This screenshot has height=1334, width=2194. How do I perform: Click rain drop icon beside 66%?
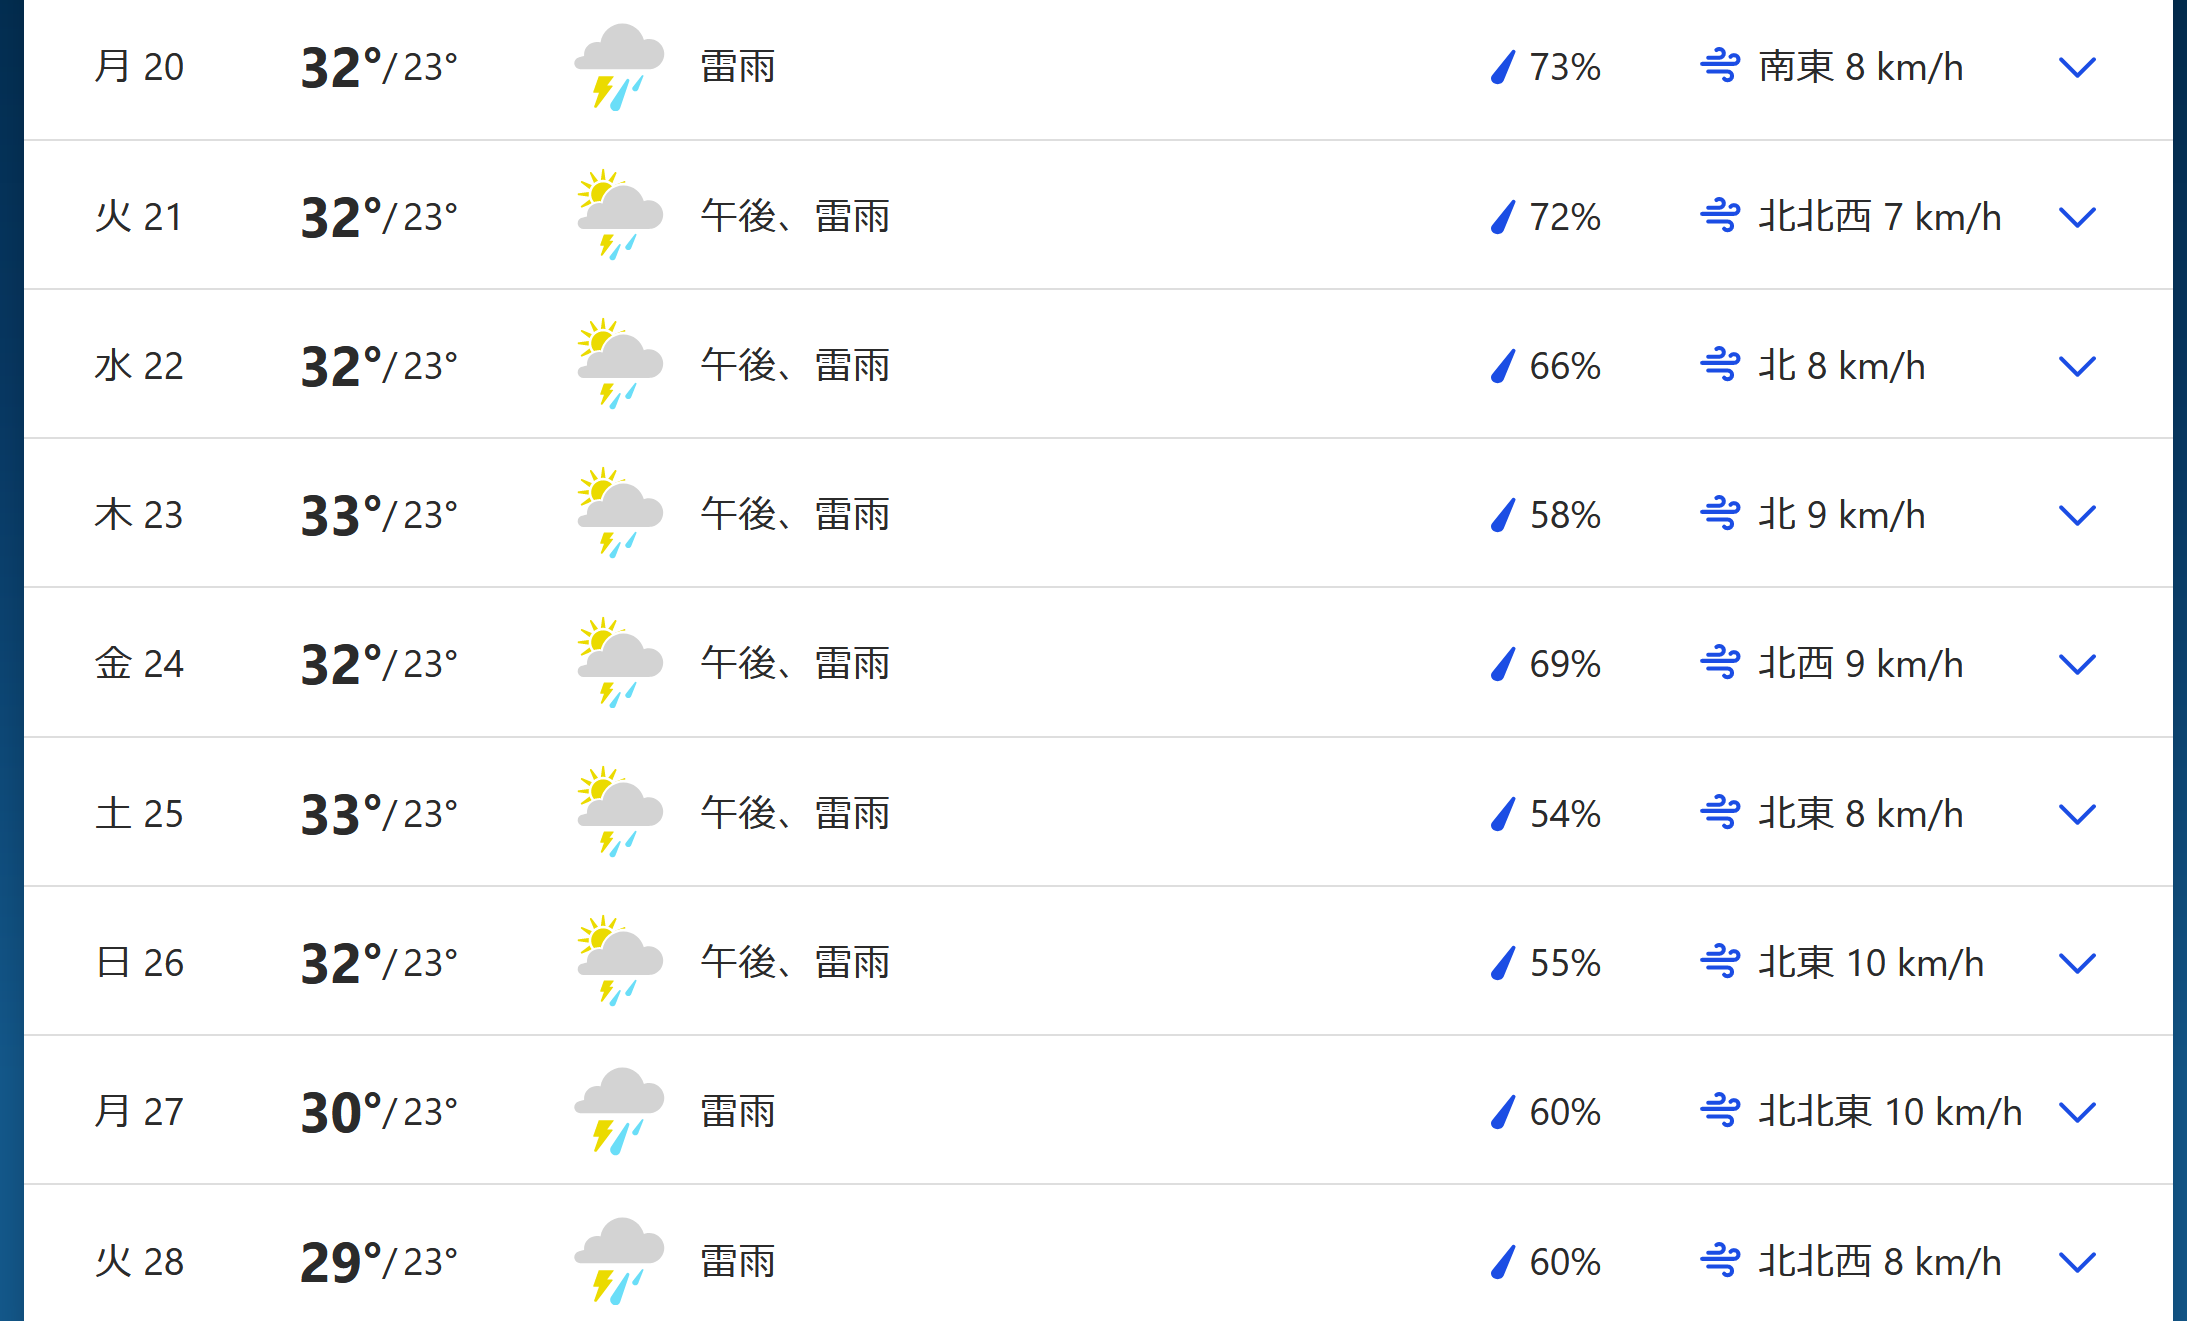click(1503, 366)
